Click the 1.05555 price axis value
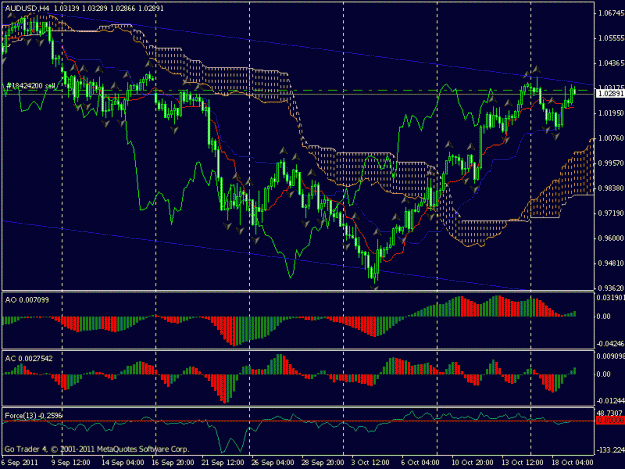Image resolution: width=625 pixels, height=469 pixels. point(611,38)
